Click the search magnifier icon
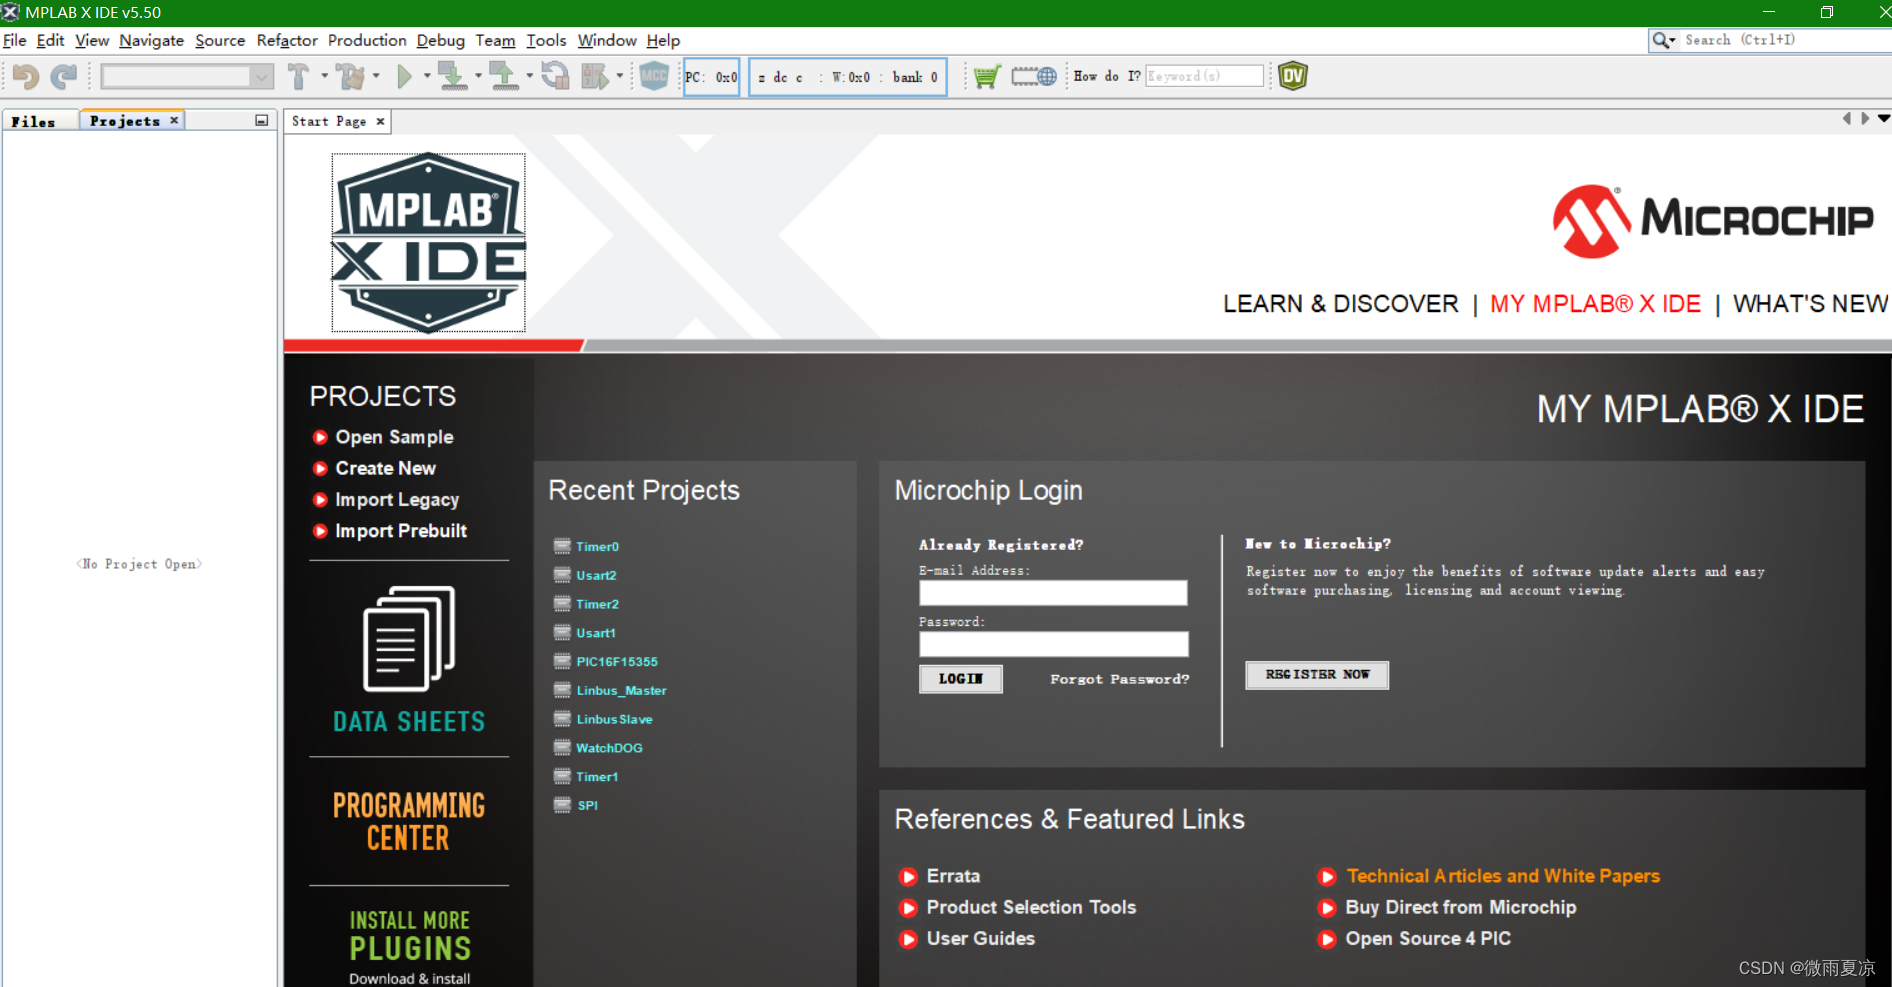 1661,40
